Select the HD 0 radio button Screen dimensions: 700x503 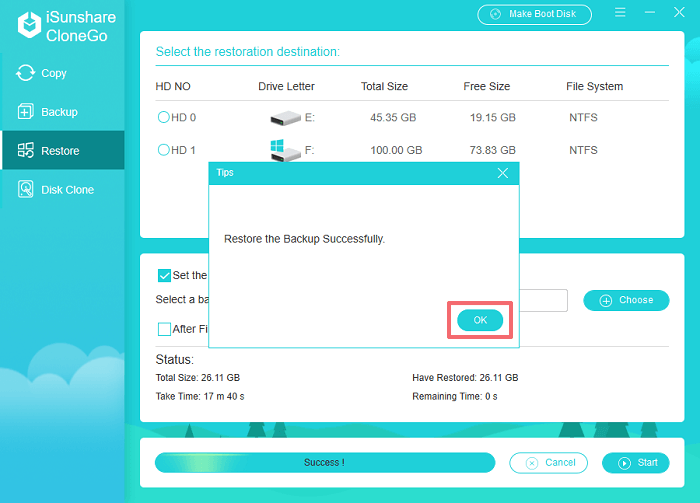pyautogui.click(x=164, y=117)
